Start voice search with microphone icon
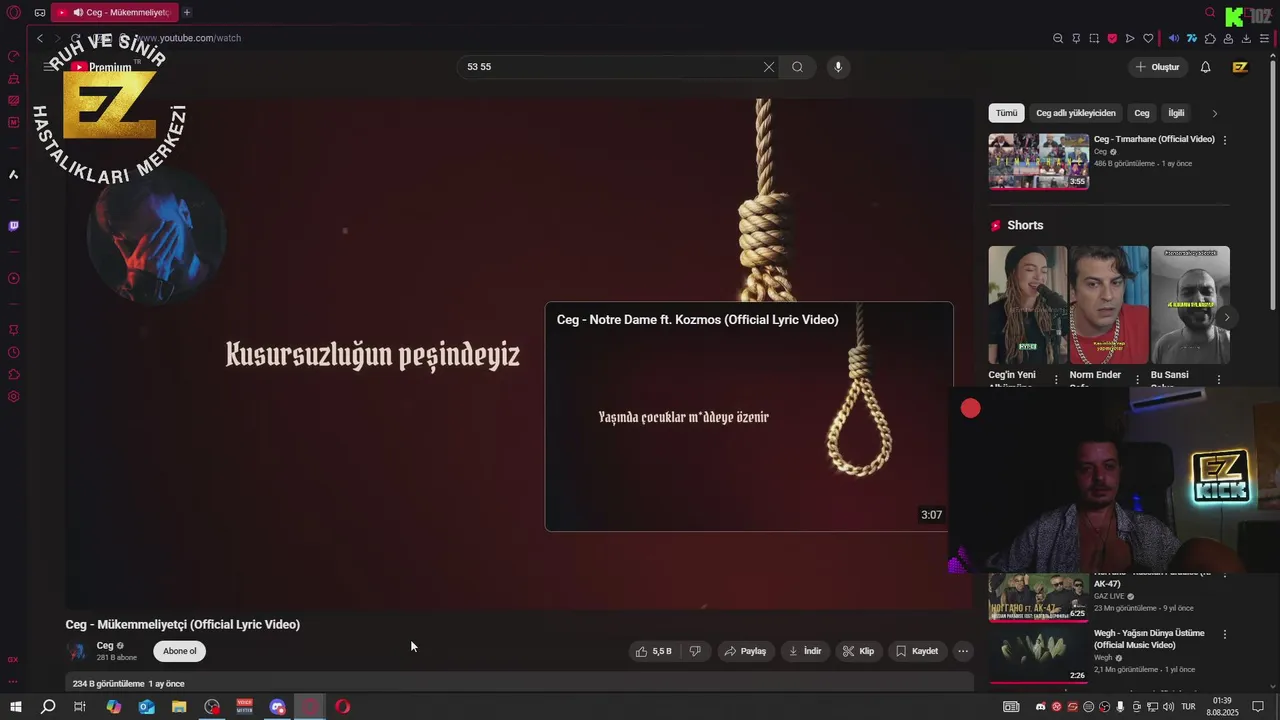Image resolution: width=1280 pixels, height=720 pixels. (x=838, y=67)
